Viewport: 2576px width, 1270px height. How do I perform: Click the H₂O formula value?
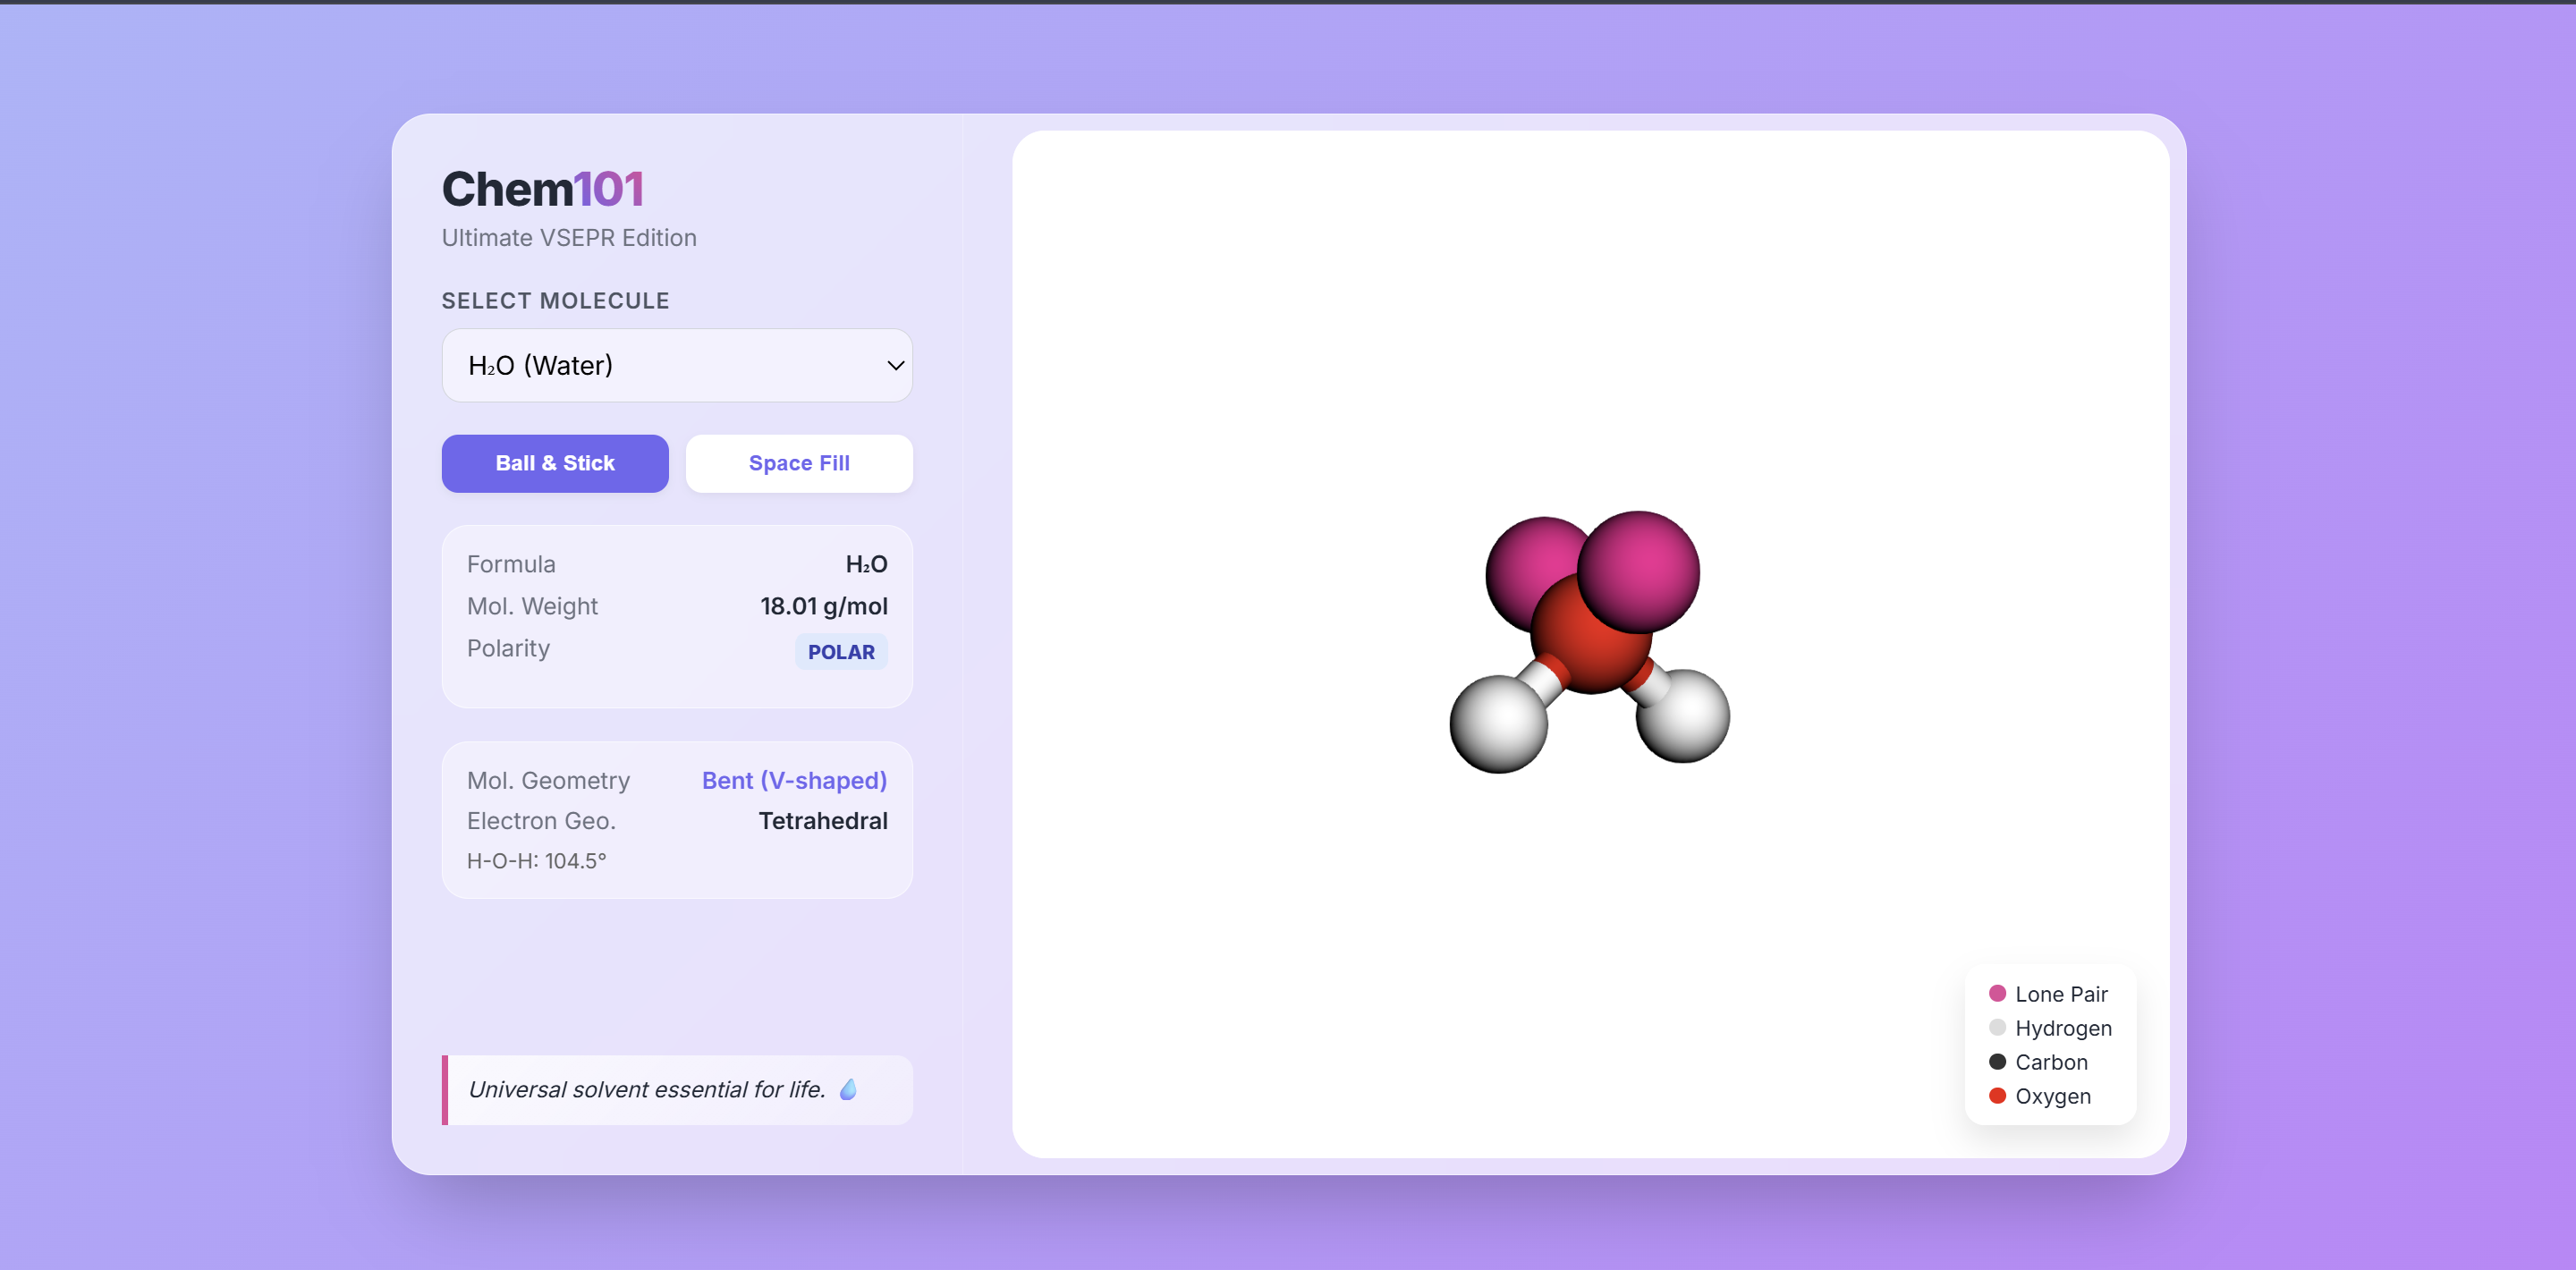click(866, 564)
